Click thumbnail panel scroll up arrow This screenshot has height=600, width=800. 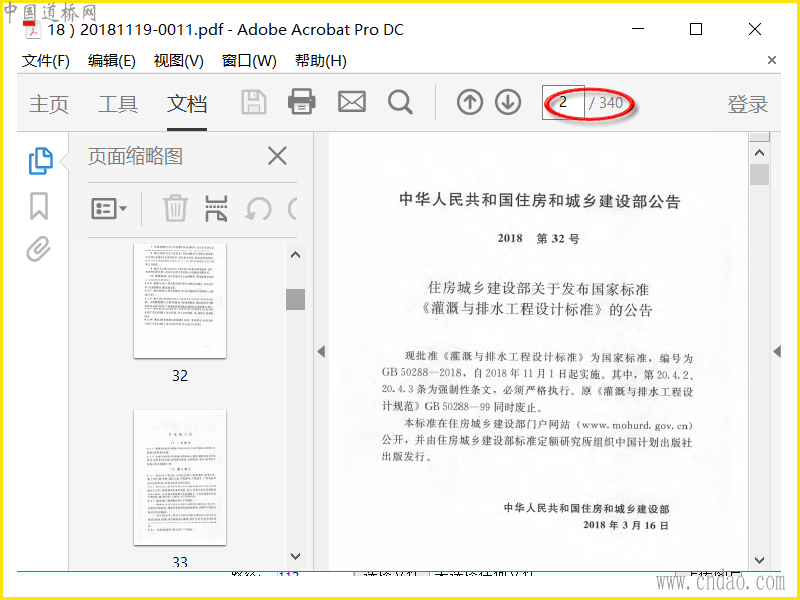tap(295, 255)
